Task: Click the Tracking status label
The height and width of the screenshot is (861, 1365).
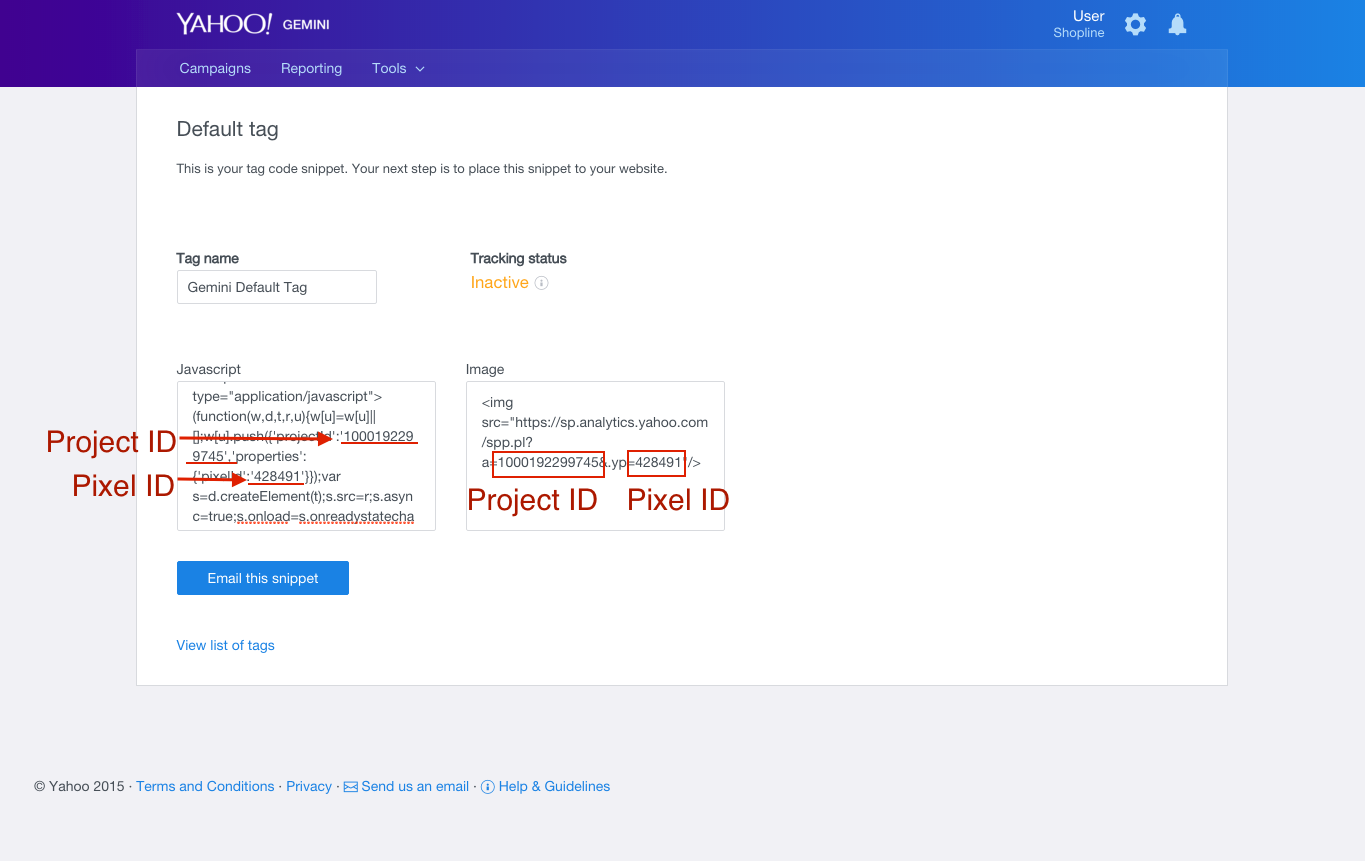Action: (x=518, y=258)
